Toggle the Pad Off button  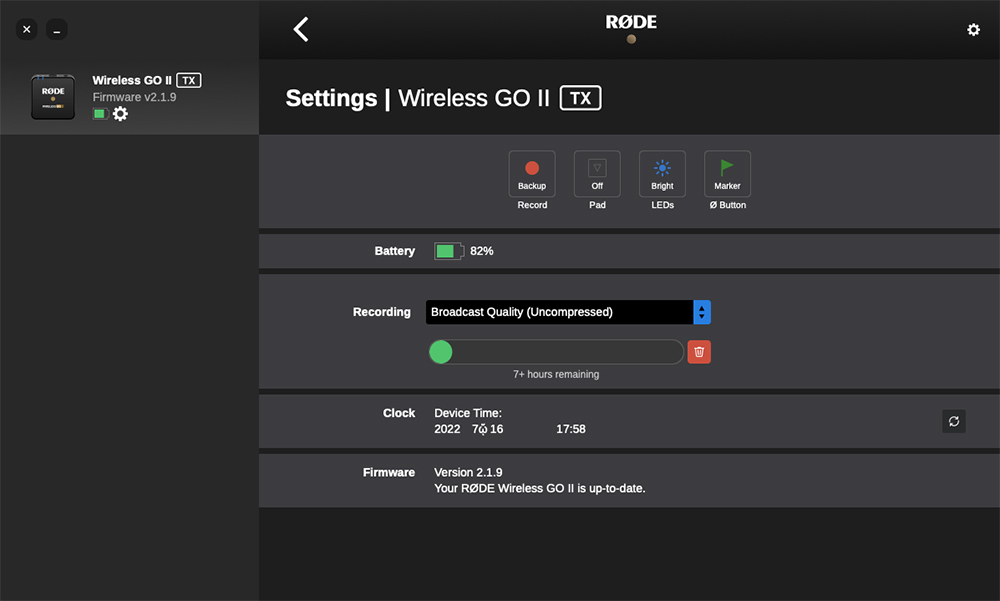click(597, 174)
